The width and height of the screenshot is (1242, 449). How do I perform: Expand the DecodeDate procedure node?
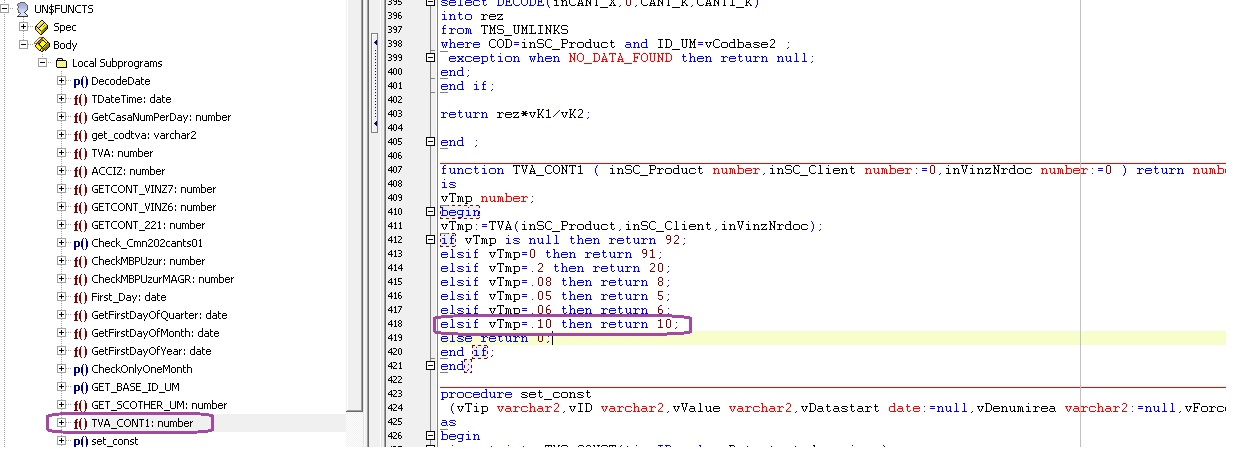click(62, 81)
